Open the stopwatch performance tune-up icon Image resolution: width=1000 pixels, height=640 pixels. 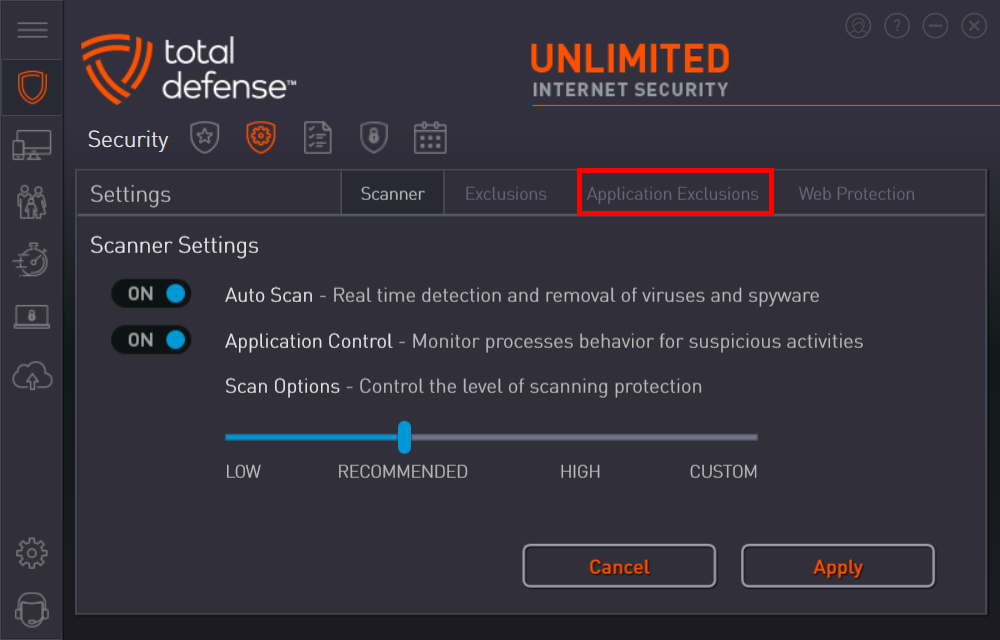32,259
